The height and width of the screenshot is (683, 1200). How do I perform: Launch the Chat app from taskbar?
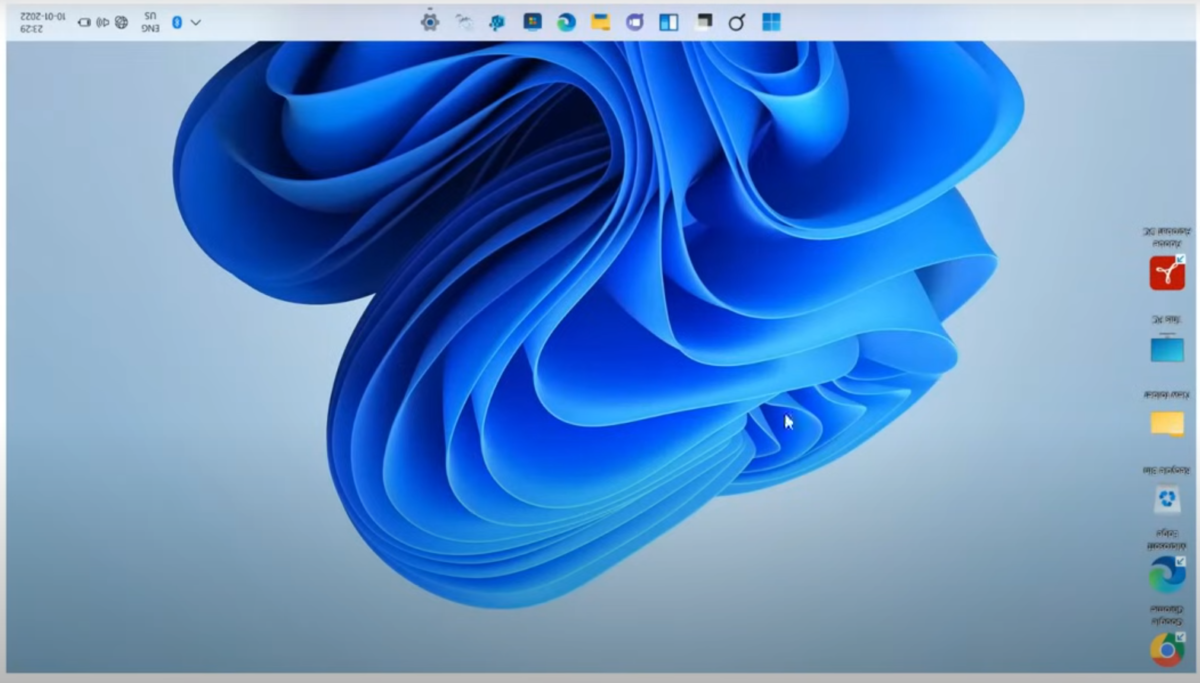pyautogui.click(x=635, y=22)
